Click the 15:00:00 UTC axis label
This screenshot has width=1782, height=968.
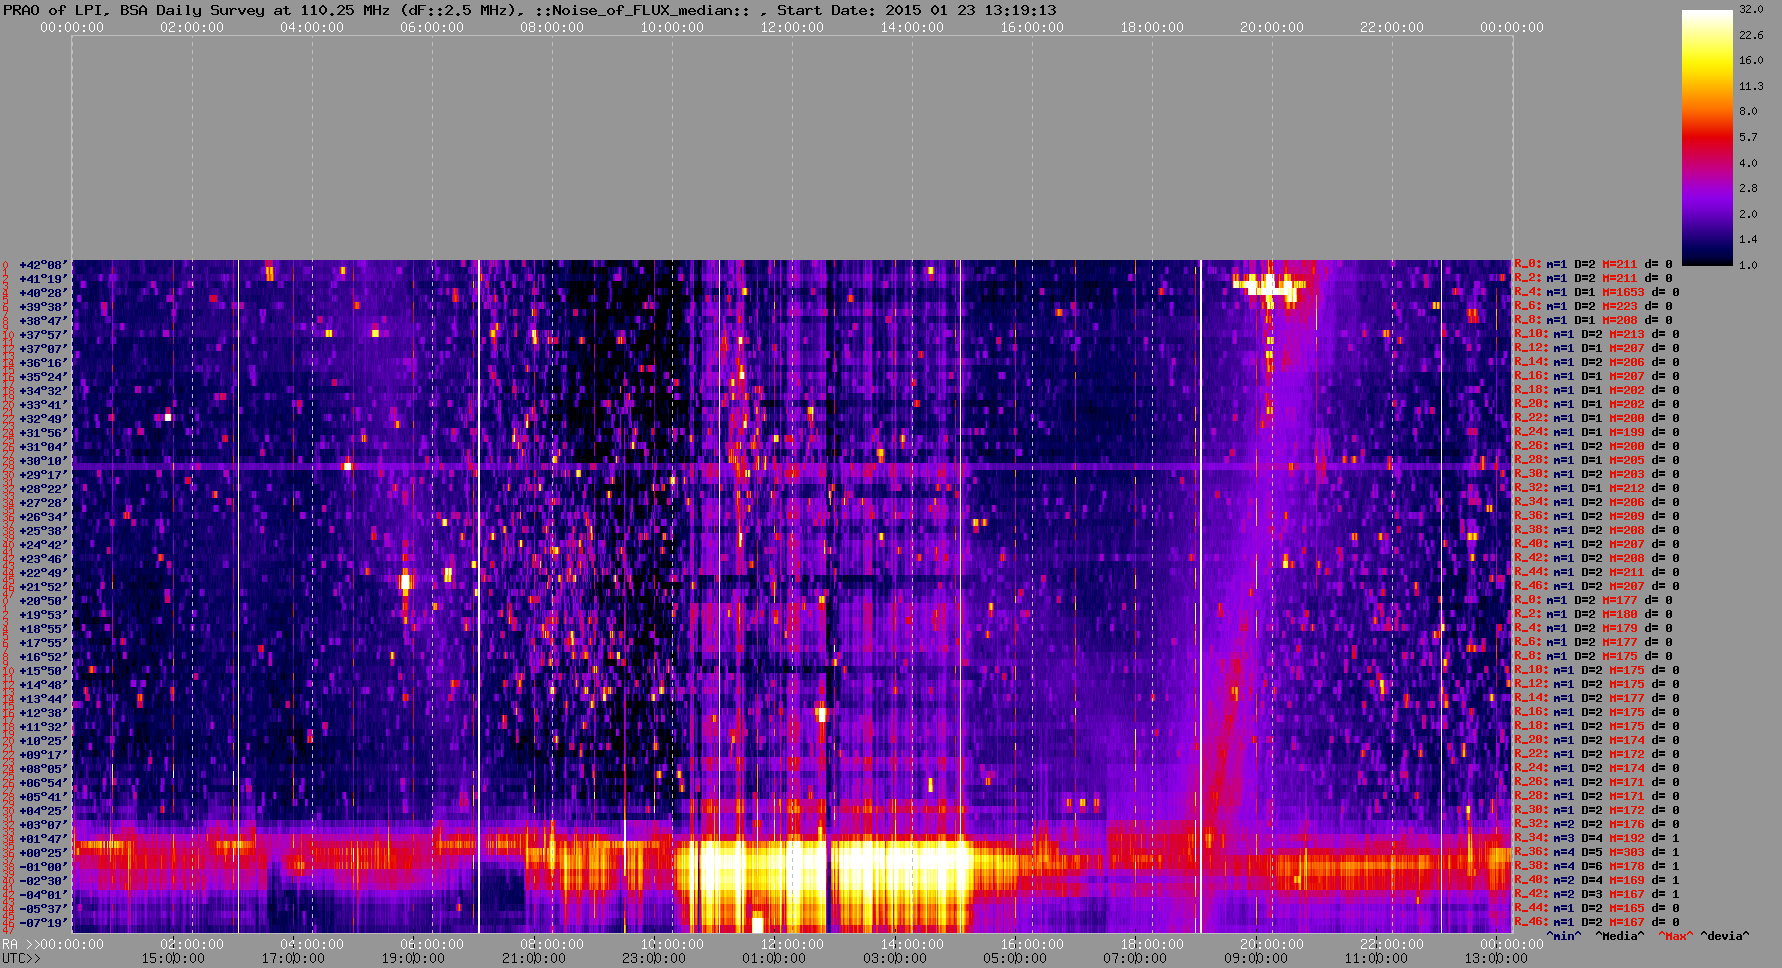(x=173, y=958)
